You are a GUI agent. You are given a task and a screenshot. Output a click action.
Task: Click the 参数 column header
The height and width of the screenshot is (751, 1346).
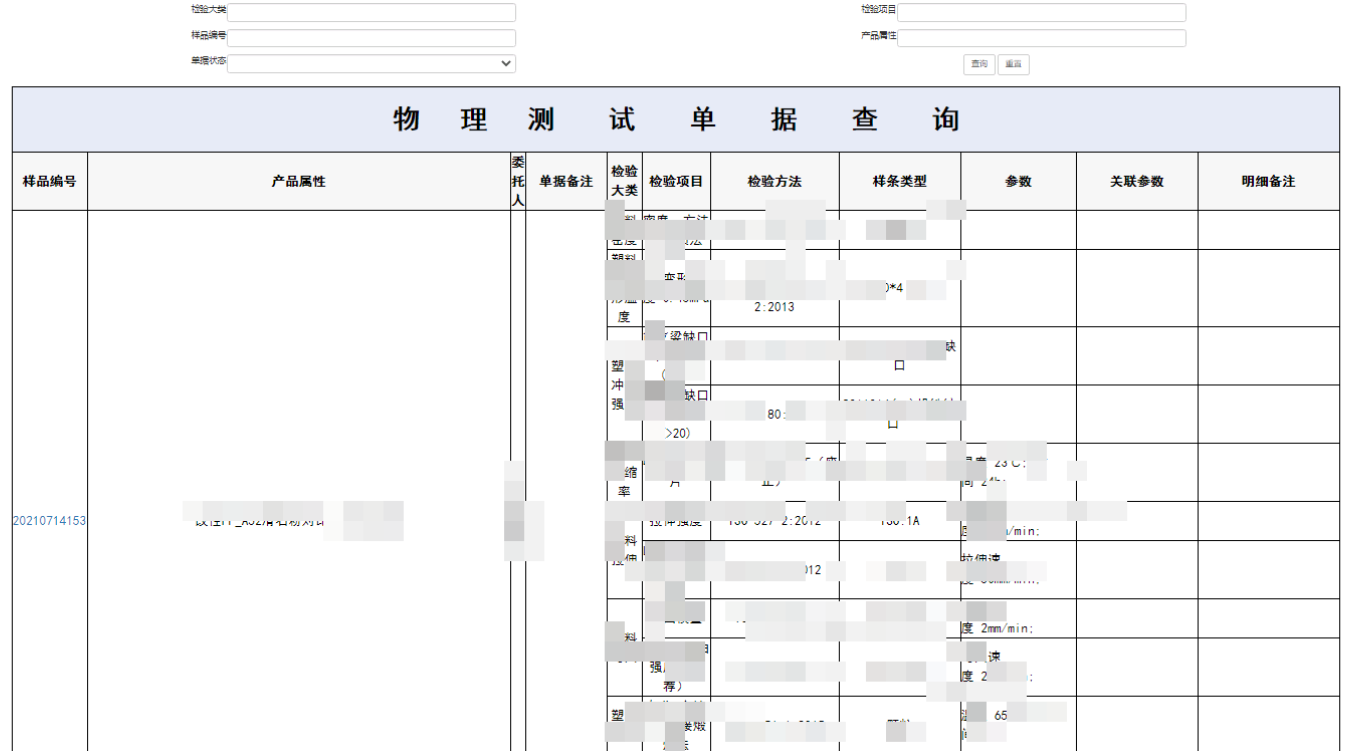[1018, 182]
